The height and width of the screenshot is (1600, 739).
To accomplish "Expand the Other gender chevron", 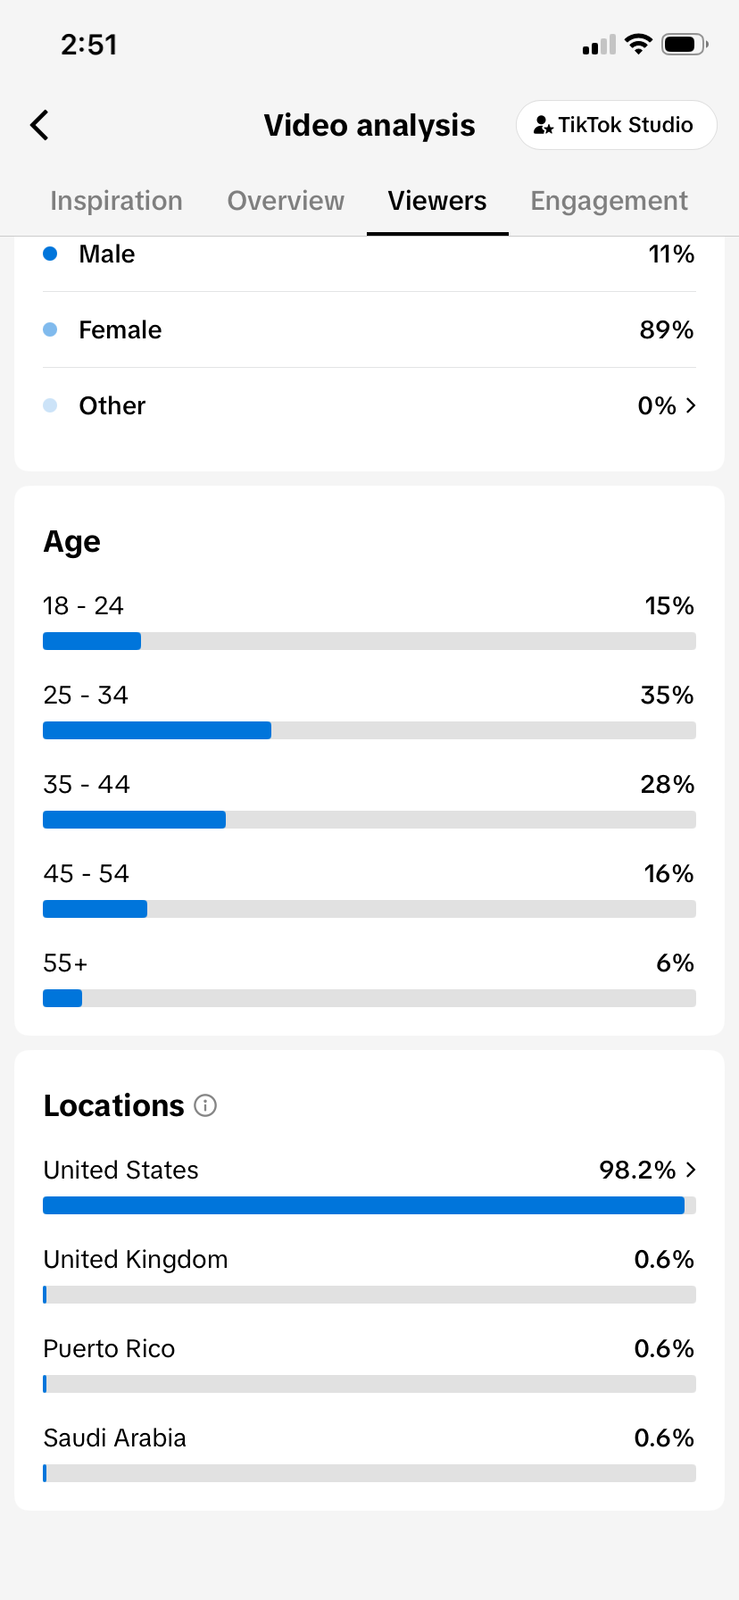I will [690, 405].
